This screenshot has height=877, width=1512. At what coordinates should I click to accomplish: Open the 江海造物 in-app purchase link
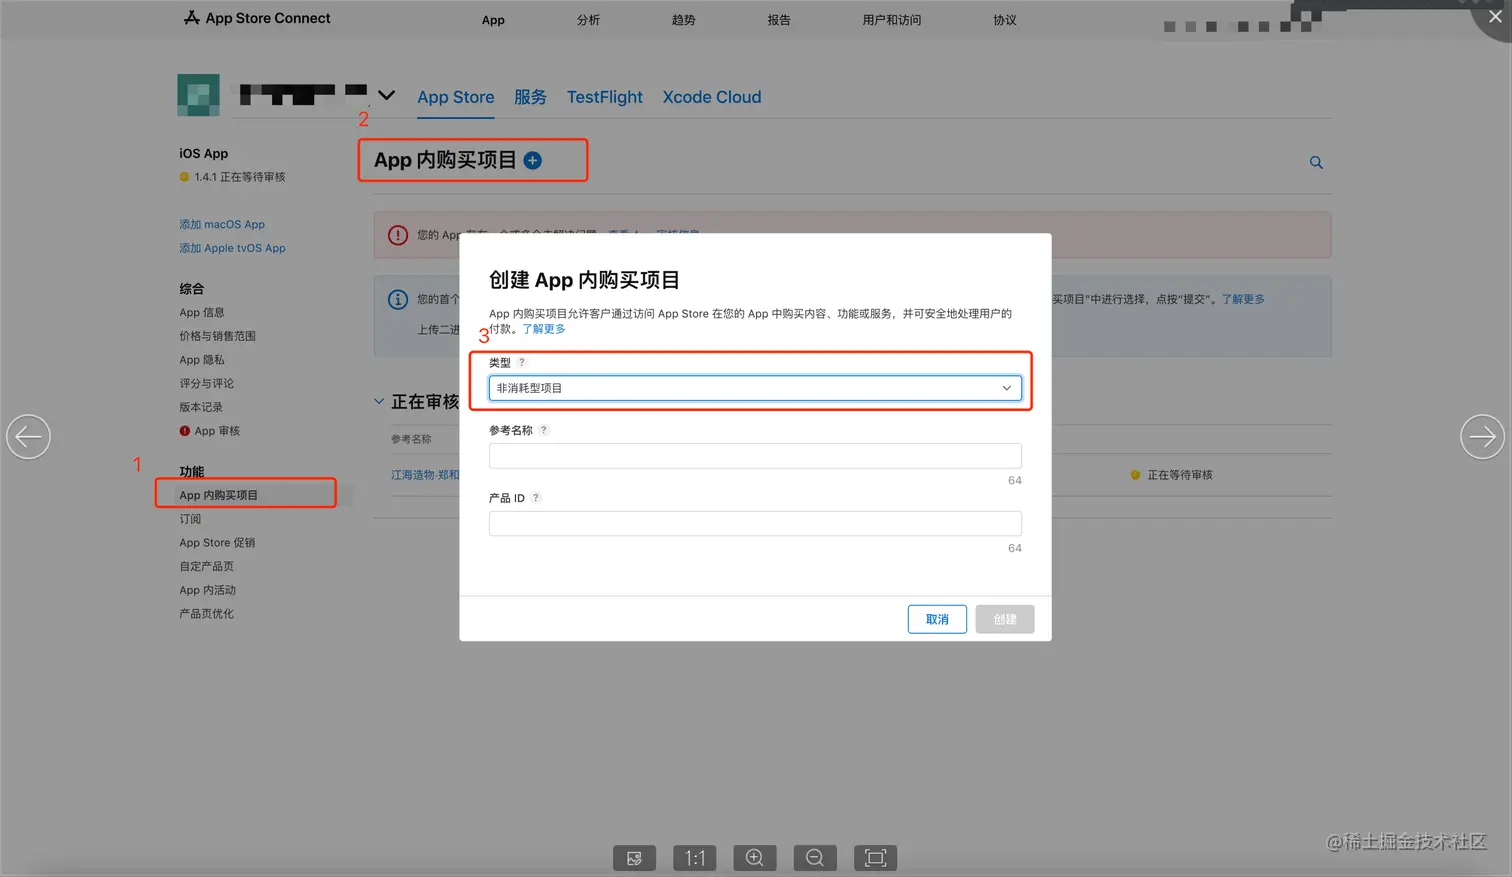425,475
